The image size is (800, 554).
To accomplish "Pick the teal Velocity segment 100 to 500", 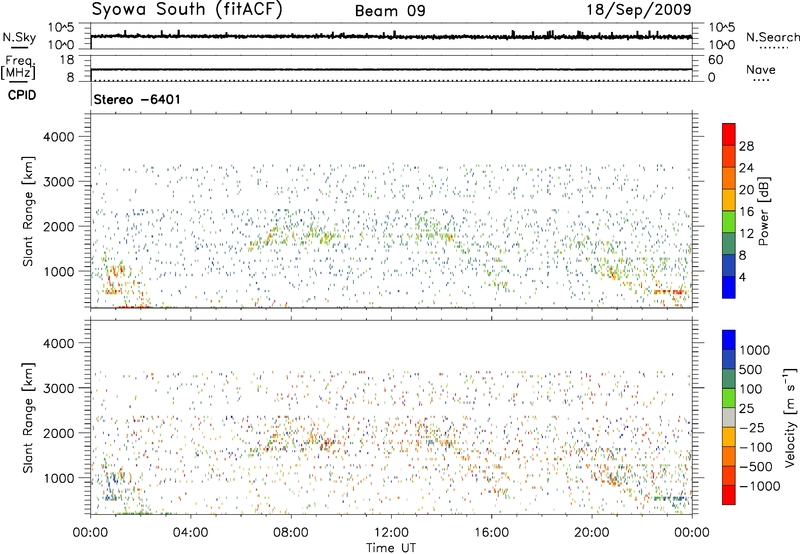I will point(729,379).
